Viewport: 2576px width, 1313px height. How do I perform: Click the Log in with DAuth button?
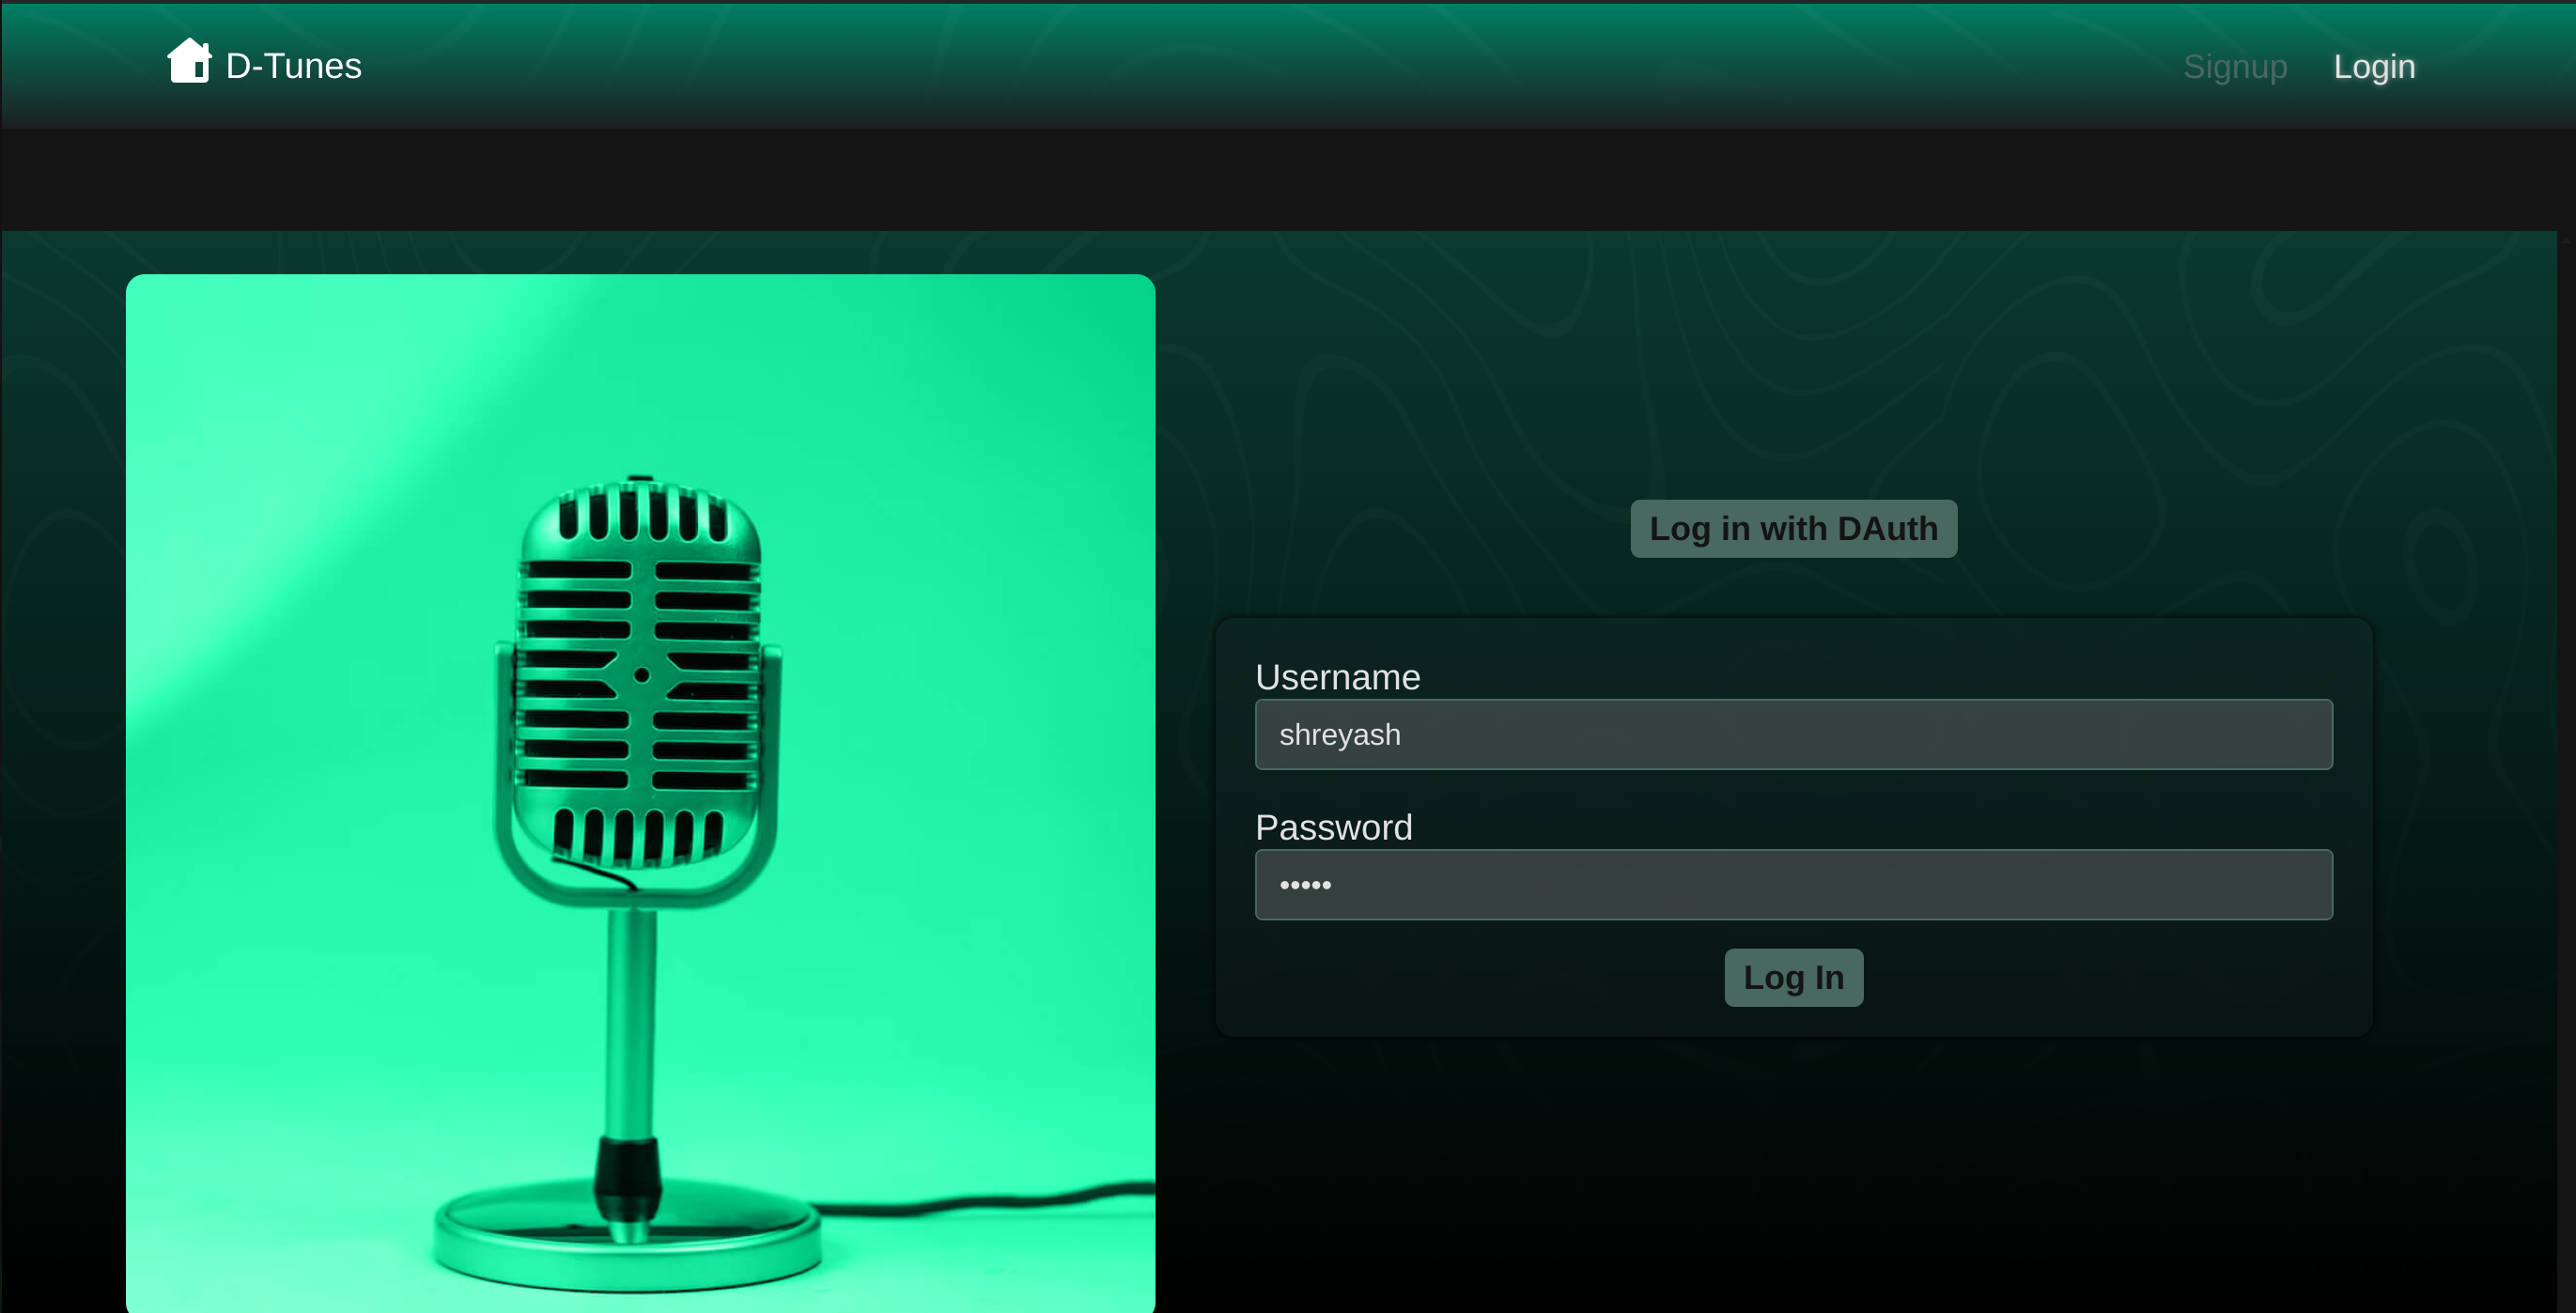pyautogui.click(x=1793, y=529)
